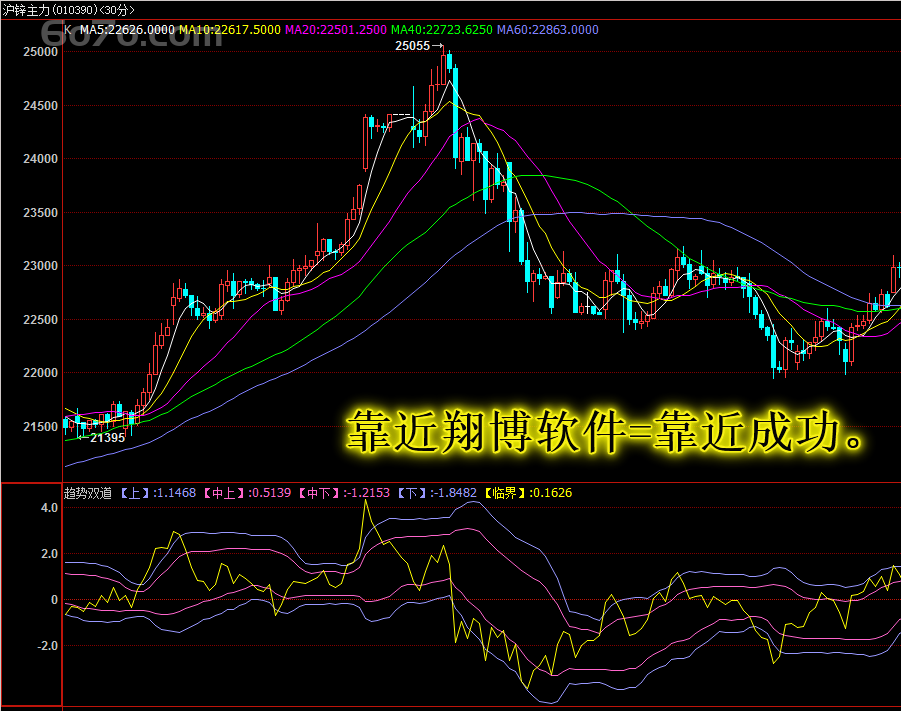The width and height of the screenshot is (901, 711).
Task: Click the 趋势双道 indicator name
Action: pyautogui.click(x=88, y=493)
